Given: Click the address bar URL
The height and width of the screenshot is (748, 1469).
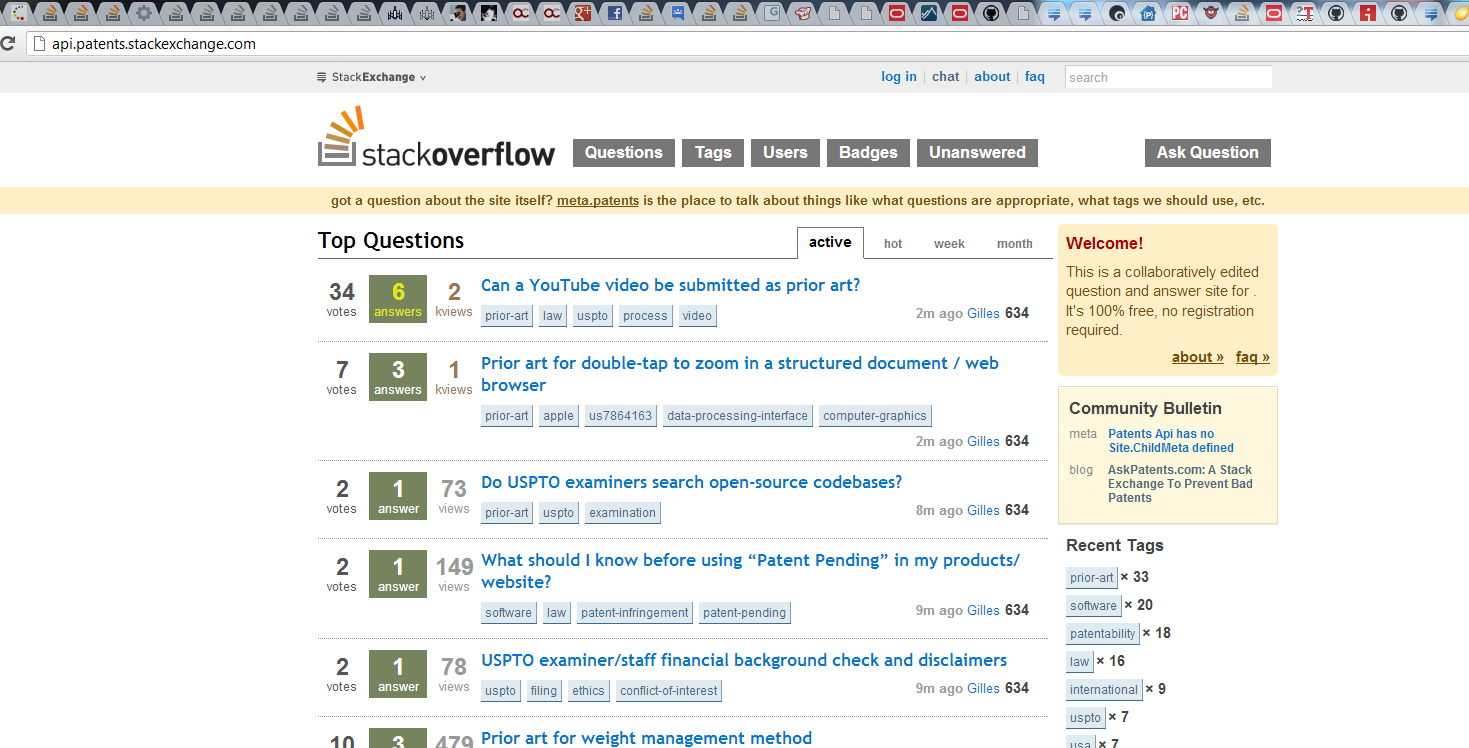Looking at the screenshot, I should click(x=154, y=44).
